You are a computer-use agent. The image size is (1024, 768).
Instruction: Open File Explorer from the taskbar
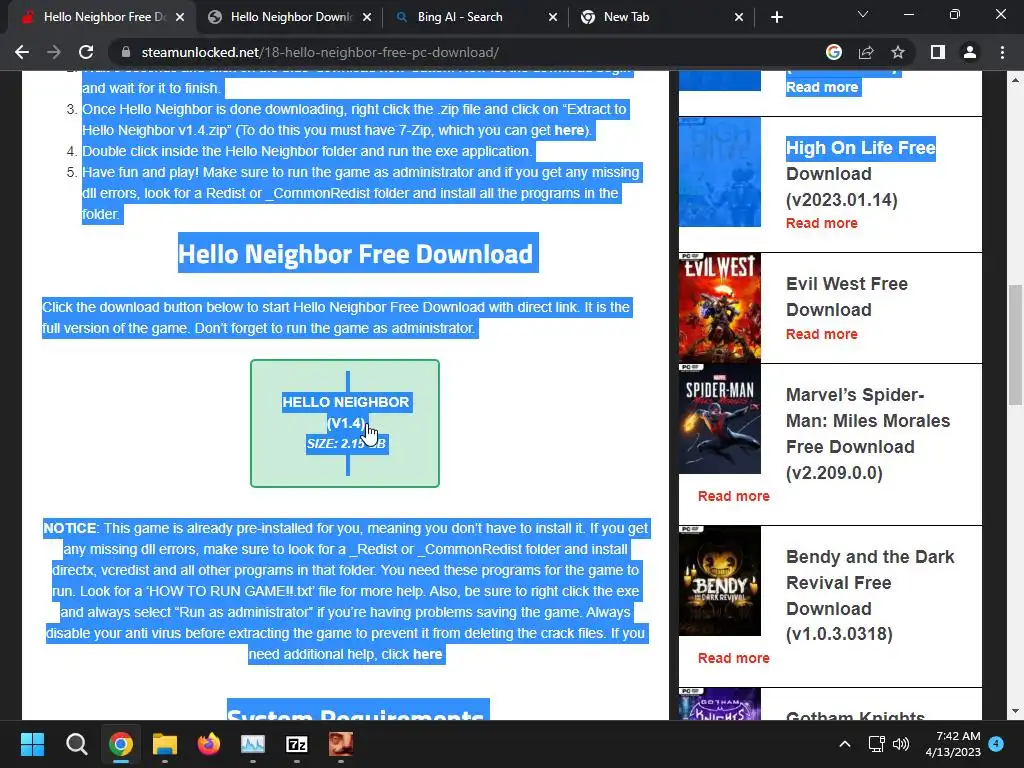pos(165,744)
